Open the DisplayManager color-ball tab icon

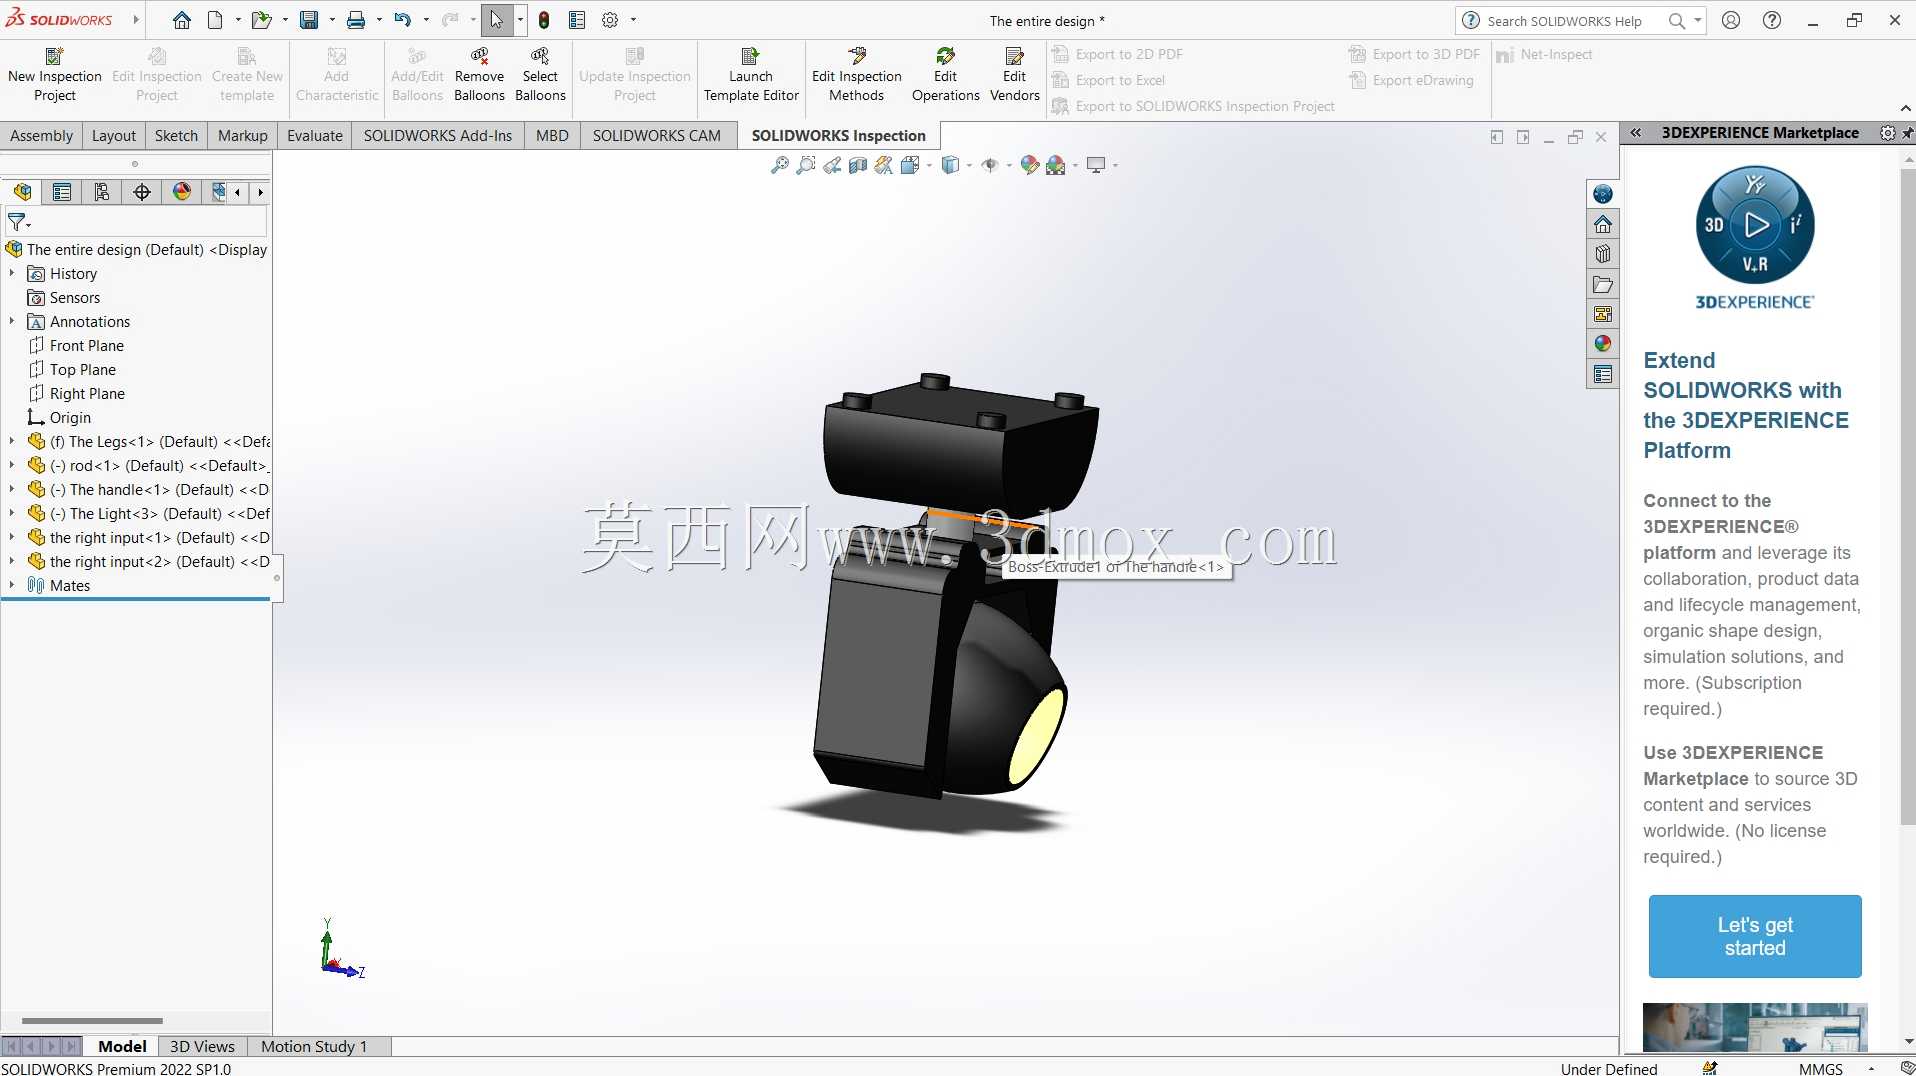182,192
